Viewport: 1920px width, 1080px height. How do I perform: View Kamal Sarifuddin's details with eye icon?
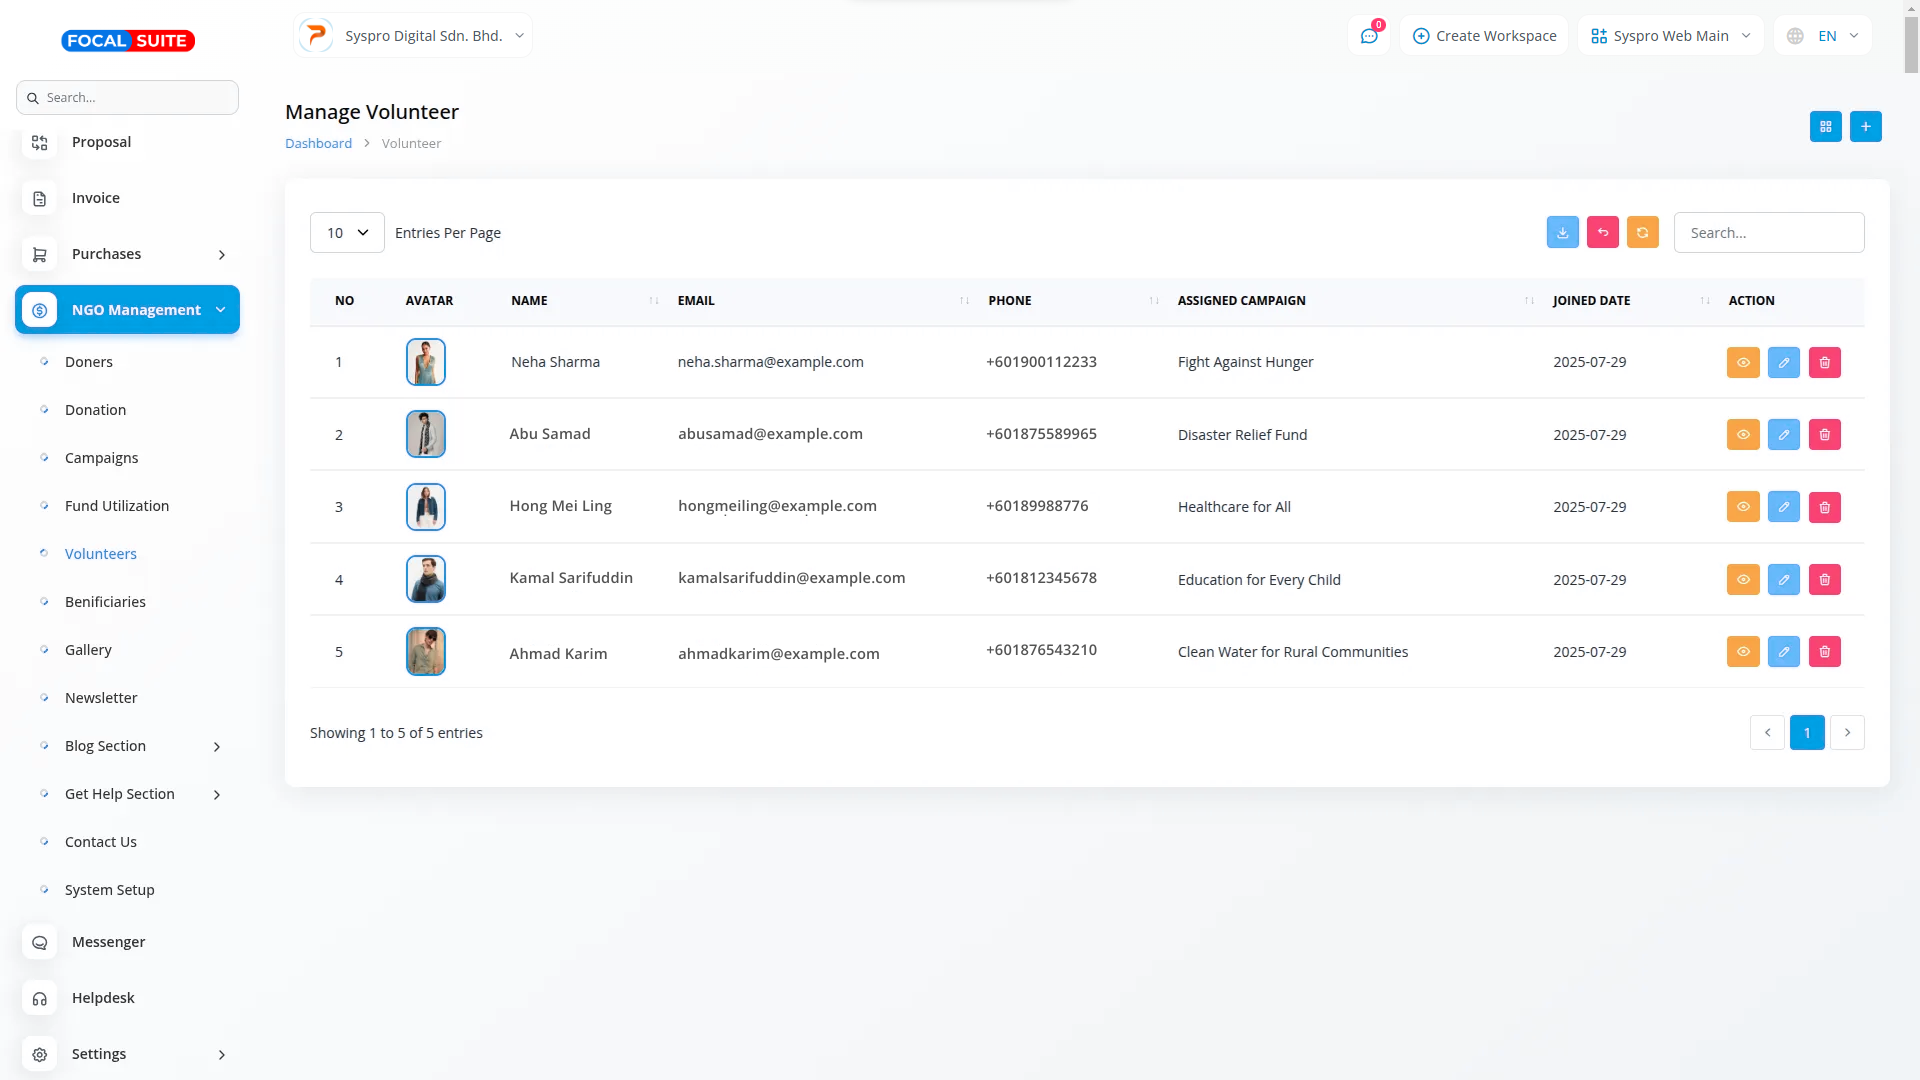(1742, 580)
